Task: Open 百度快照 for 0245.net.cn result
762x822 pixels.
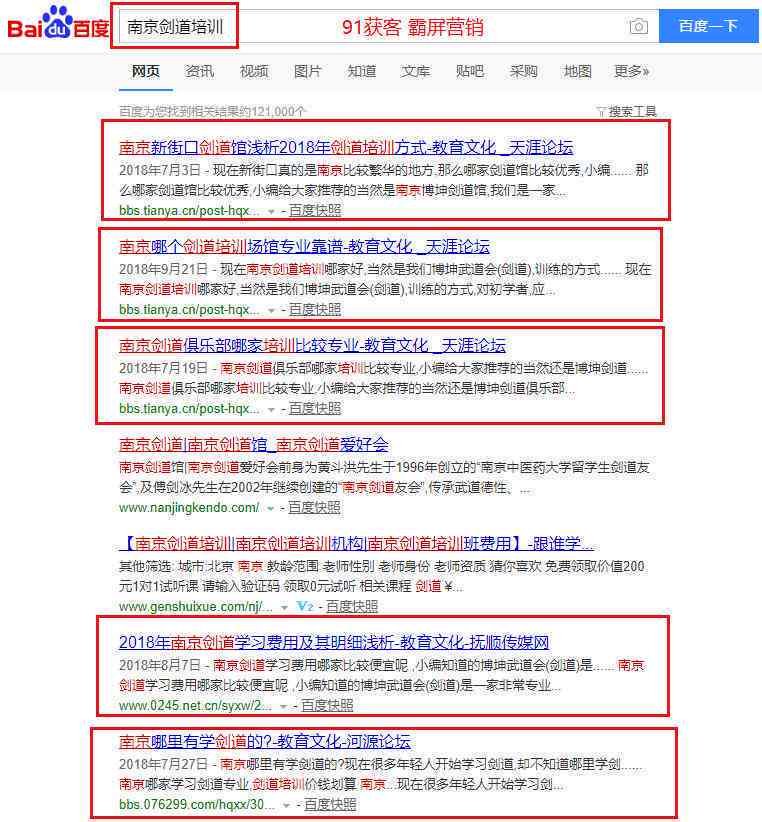Action: point(327,706)
